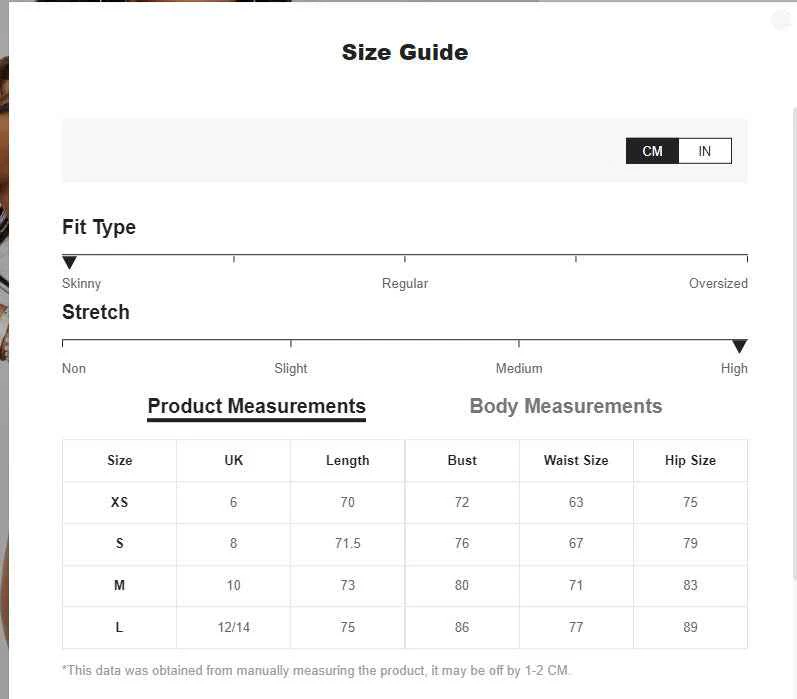Open the Product Measurements tab
This screenshot has width=797, height=699.
257,406
